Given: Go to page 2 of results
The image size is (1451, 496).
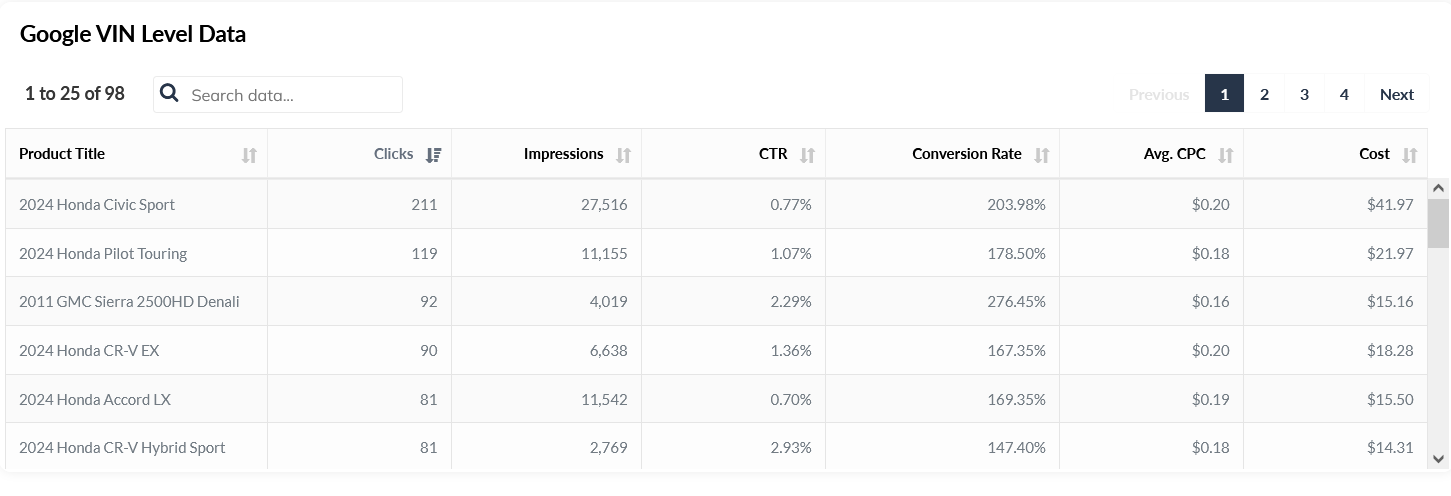Looking at the screenshot, I should (1264, 94).
